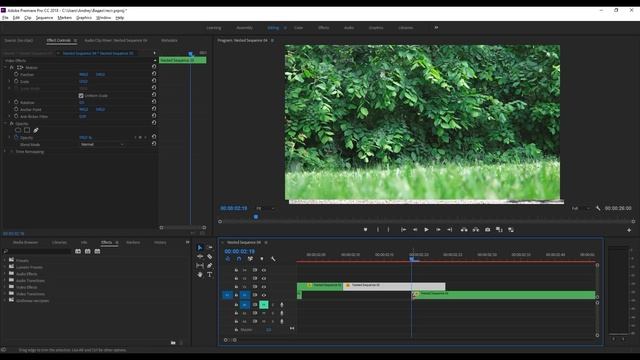
Task: Switch to the Media Browser tab
Action: coord(25,242)
